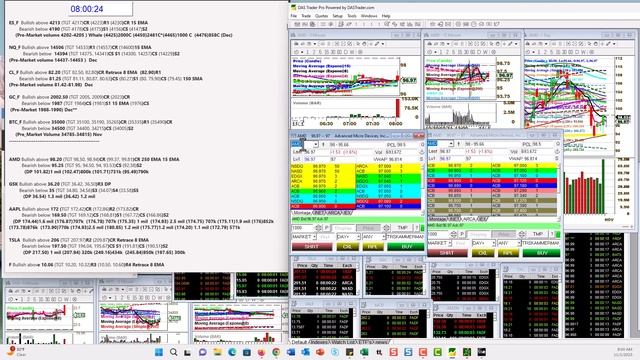This screenshot has width=640, height=360.
Task: Open symbol dropdown in right montage window
Action: pyautogui.click(x=451, y=144)
